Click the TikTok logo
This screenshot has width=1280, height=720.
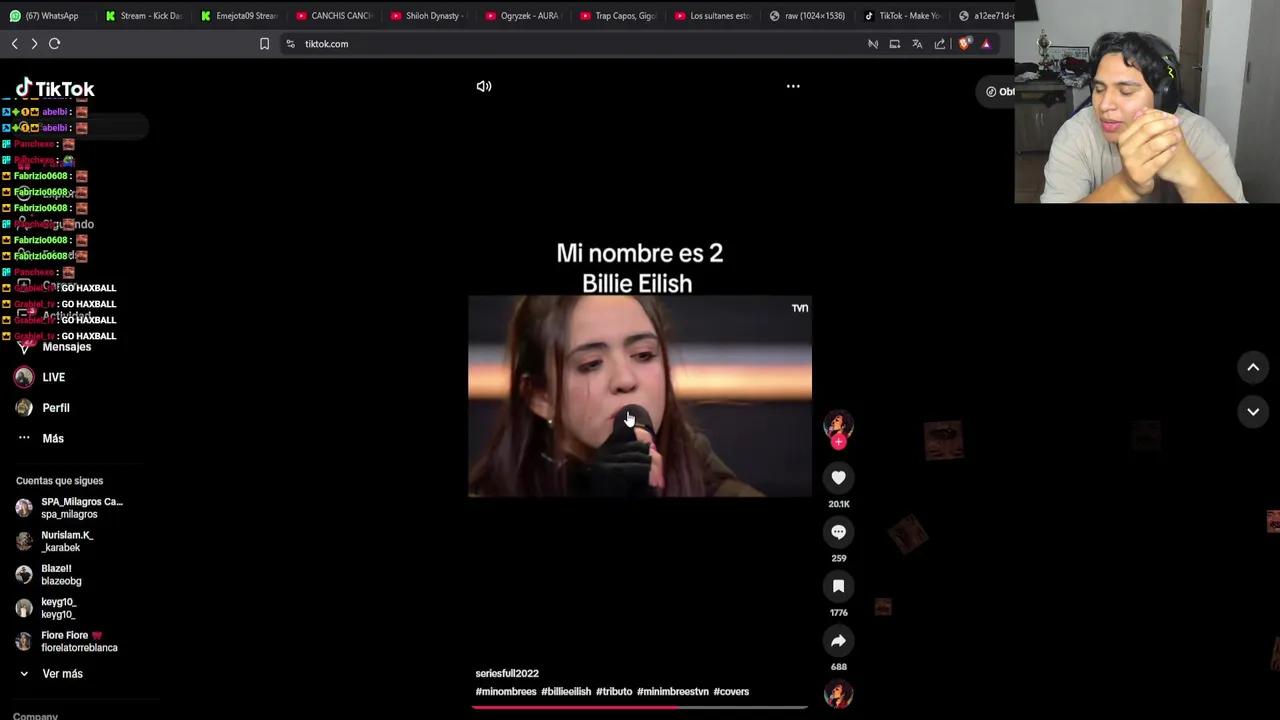[x=55, y=89]
